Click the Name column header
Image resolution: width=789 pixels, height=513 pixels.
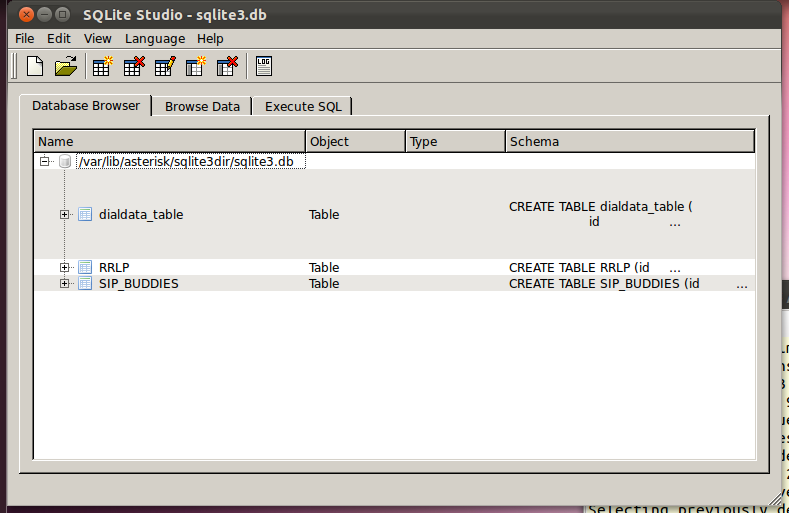click(169, 141)
